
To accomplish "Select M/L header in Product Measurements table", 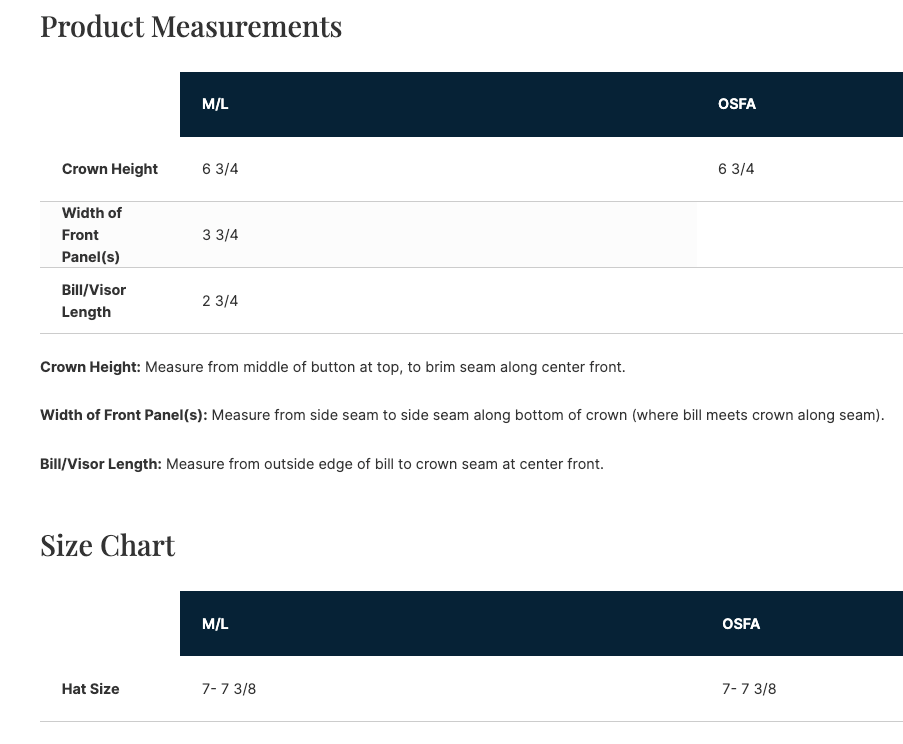I will pos(215,104).
